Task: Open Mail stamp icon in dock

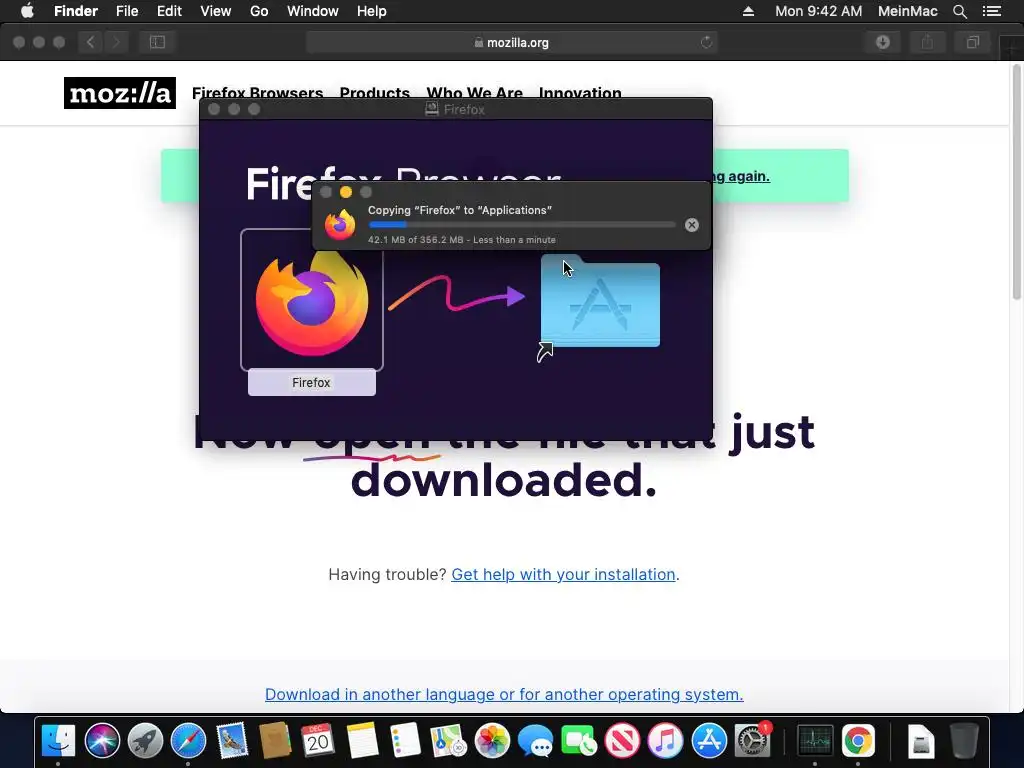Action: click(232, 741)
